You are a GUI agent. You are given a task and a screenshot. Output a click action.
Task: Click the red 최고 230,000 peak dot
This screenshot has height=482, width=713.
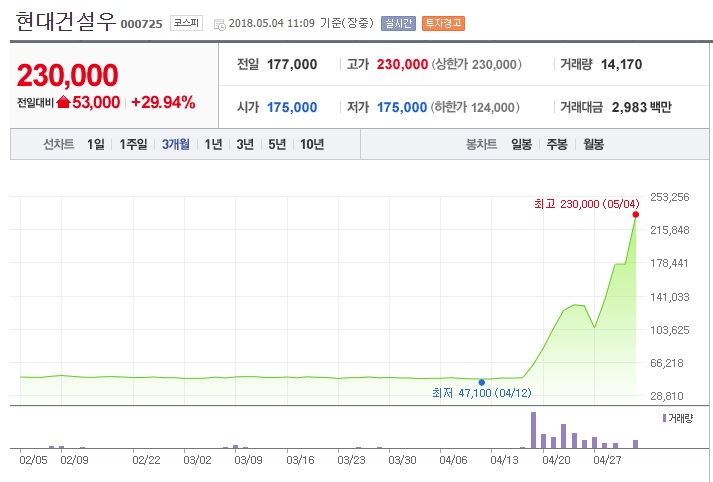pyautogui.click(x=636, y=214)
